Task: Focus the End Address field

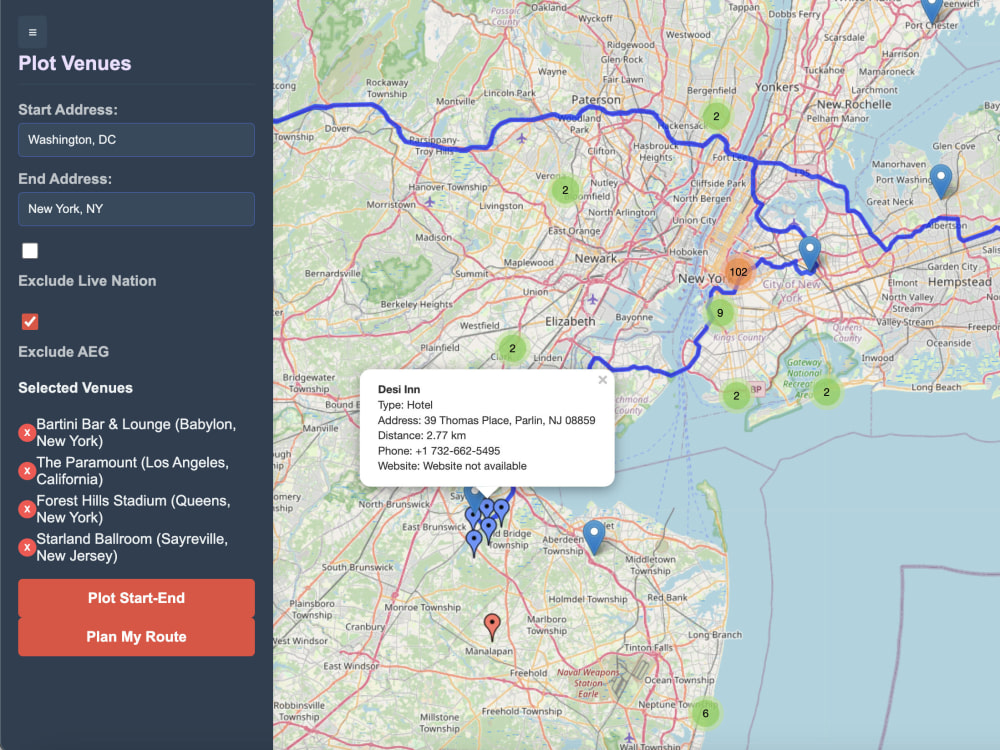Action: 136,209
